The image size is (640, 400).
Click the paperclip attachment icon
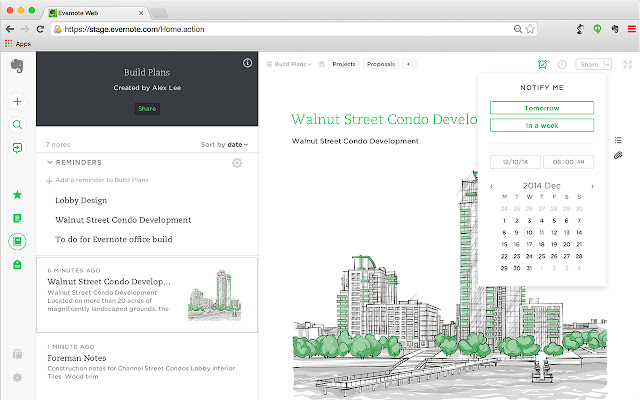coord(618,155)
